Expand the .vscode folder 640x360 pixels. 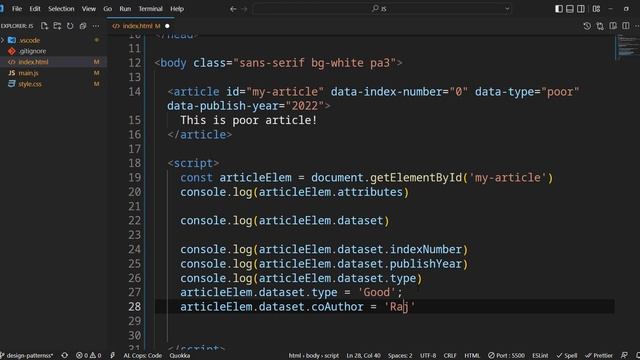click(x=53, y=40)
